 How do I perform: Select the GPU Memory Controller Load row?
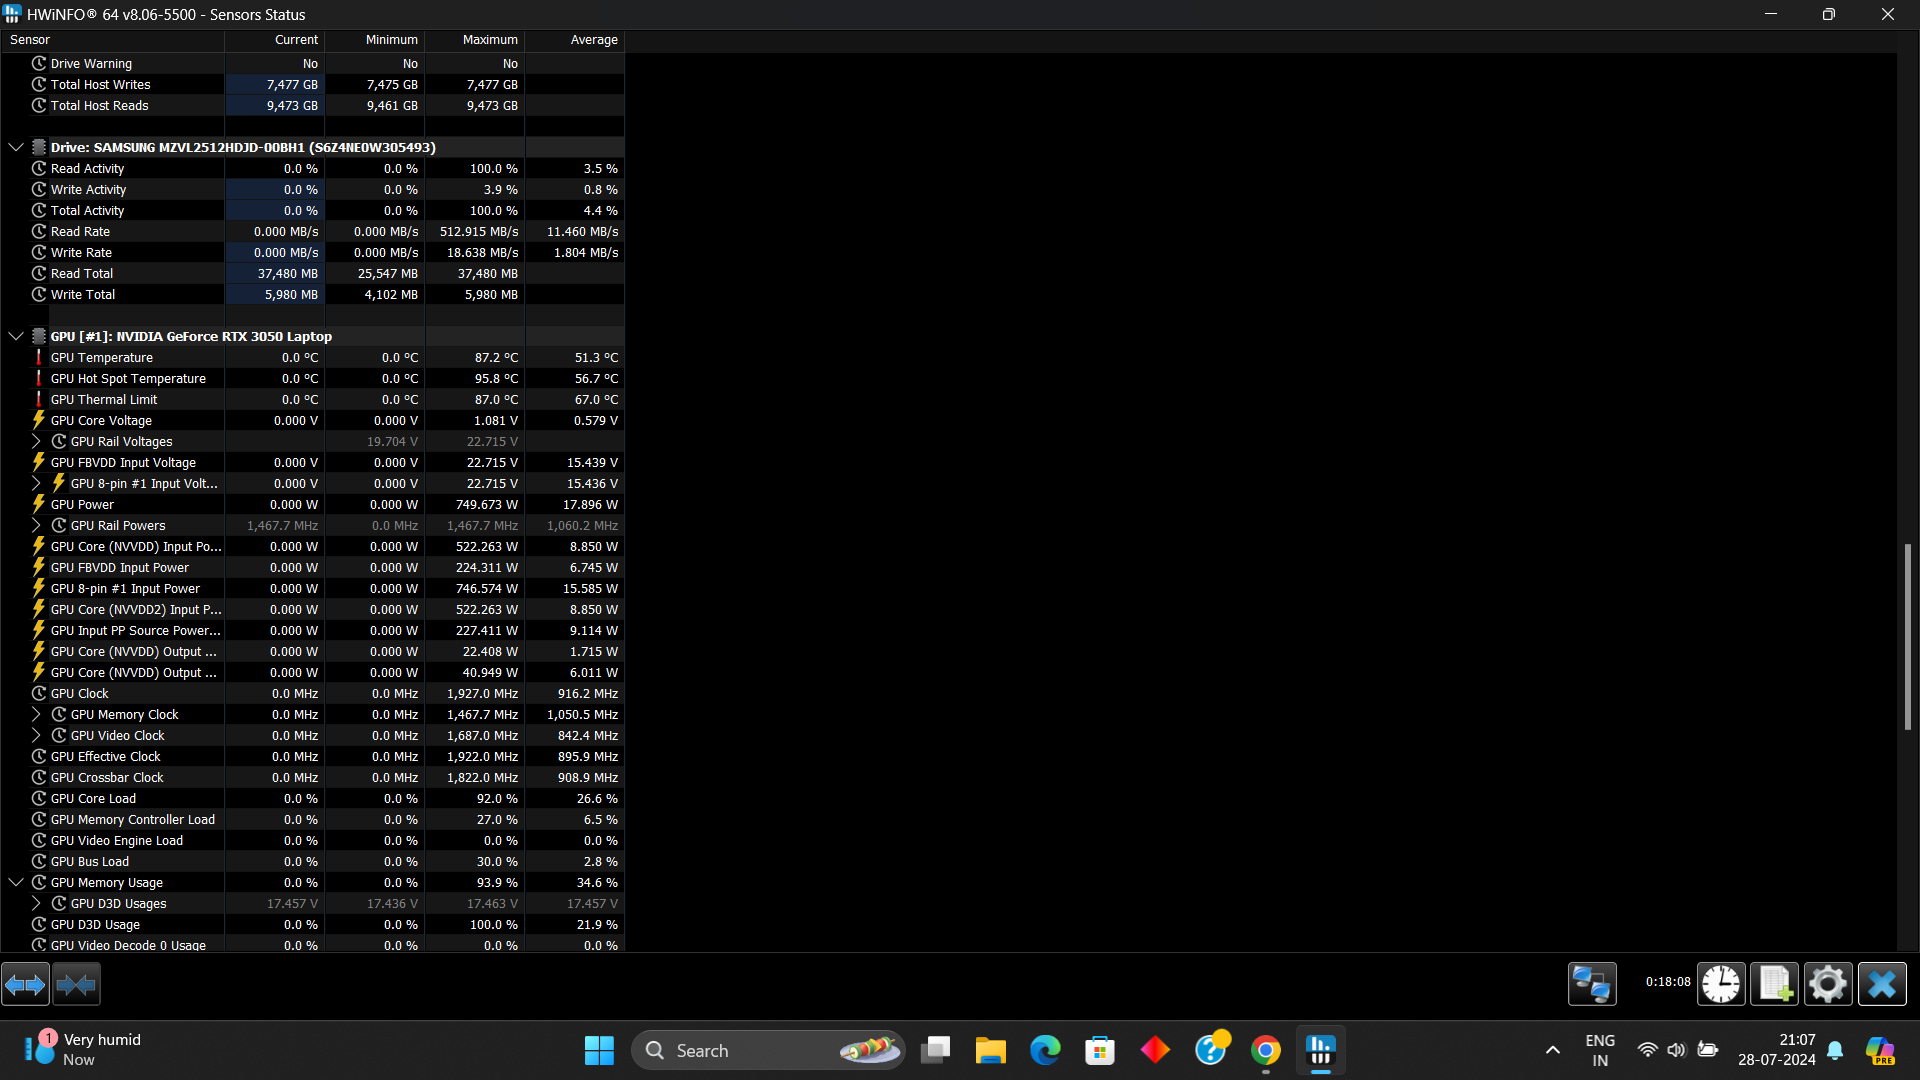tap(312, 820)
